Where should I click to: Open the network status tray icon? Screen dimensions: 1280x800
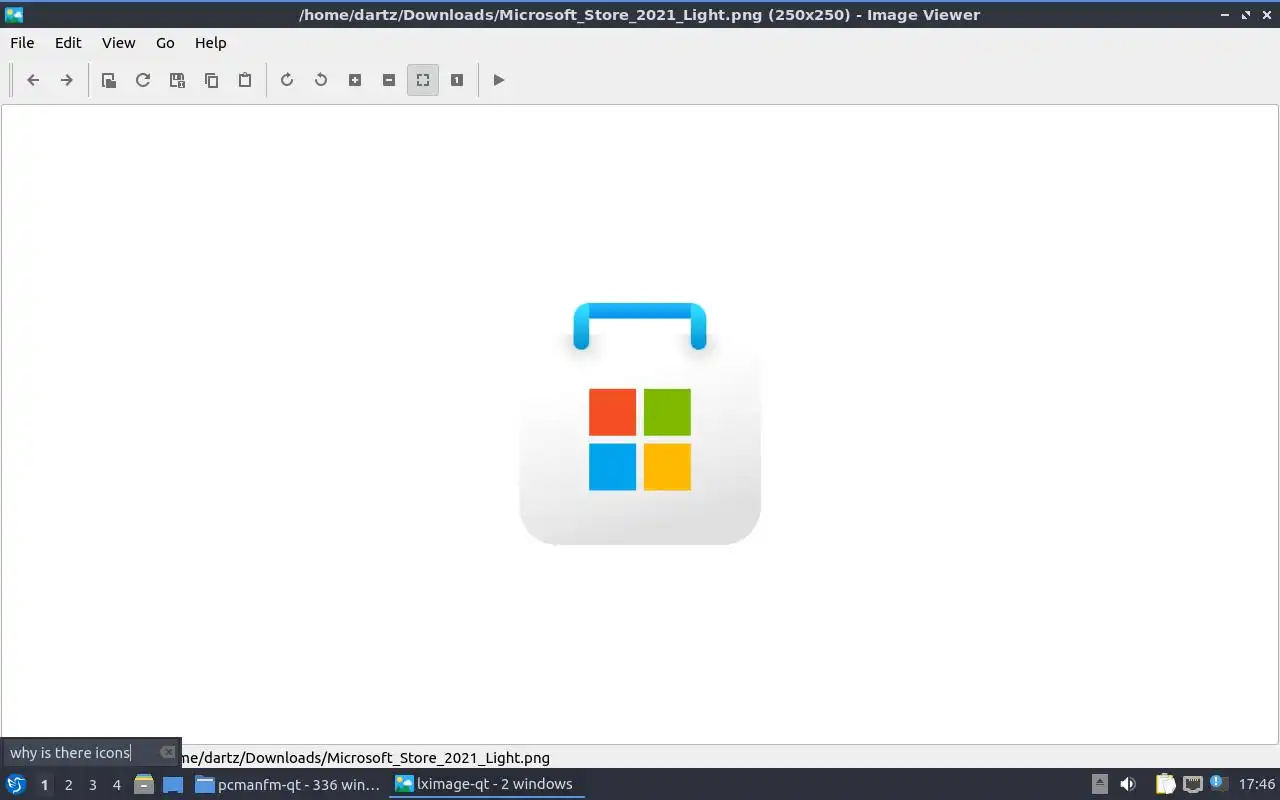tap(1192, 784)
